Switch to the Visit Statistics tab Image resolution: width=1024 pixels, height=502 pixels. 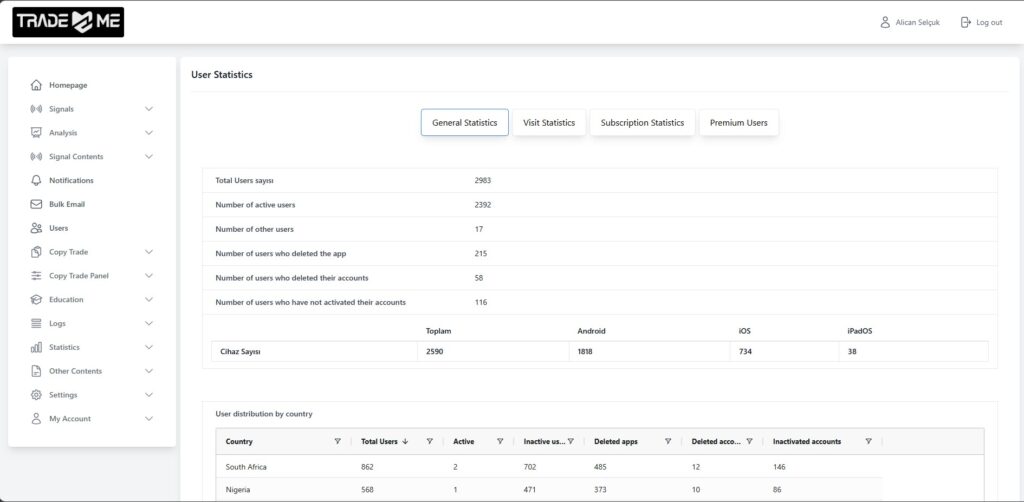549,123
